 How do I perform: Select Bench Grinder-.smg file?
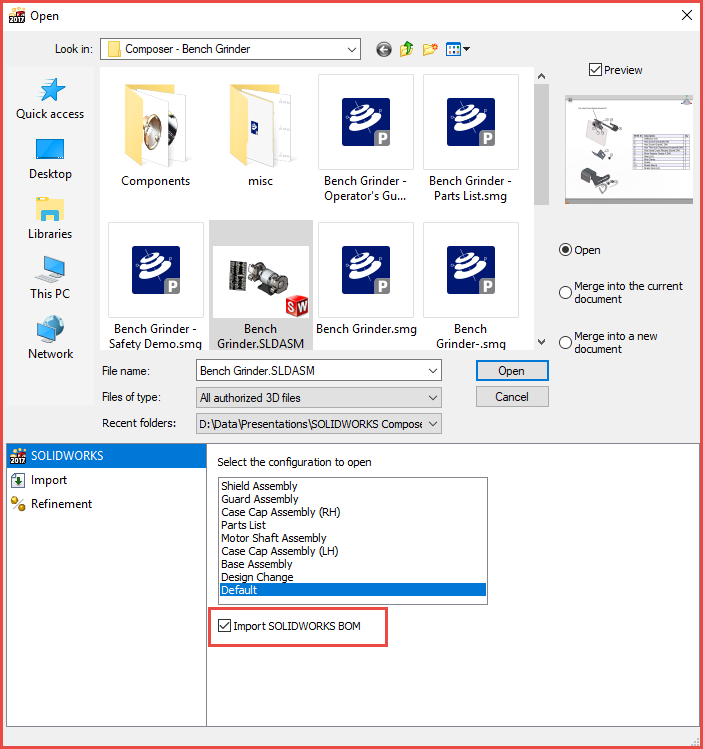pyautogui.click(x=470, y=286)
